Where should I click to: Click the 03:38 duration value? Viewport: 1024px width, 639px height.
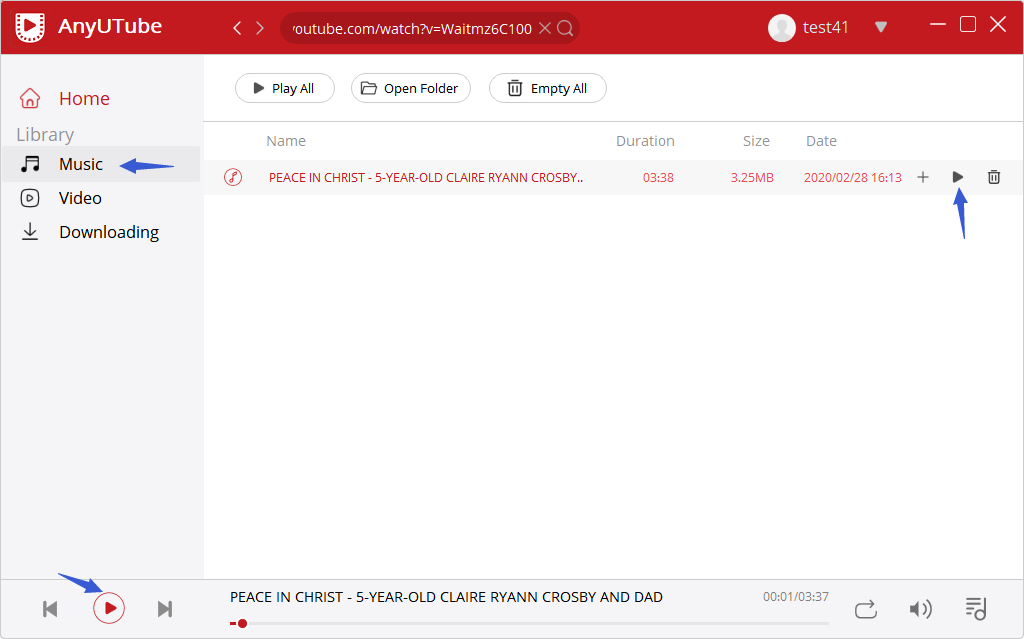point(658,178)
